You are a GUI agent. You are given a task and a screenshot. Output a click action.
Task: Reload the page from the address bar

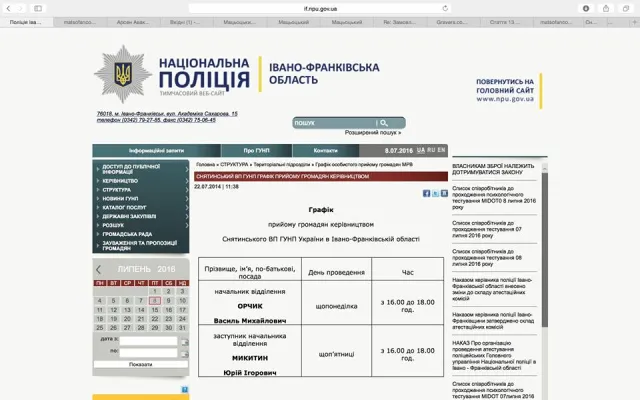pos(445,8)
